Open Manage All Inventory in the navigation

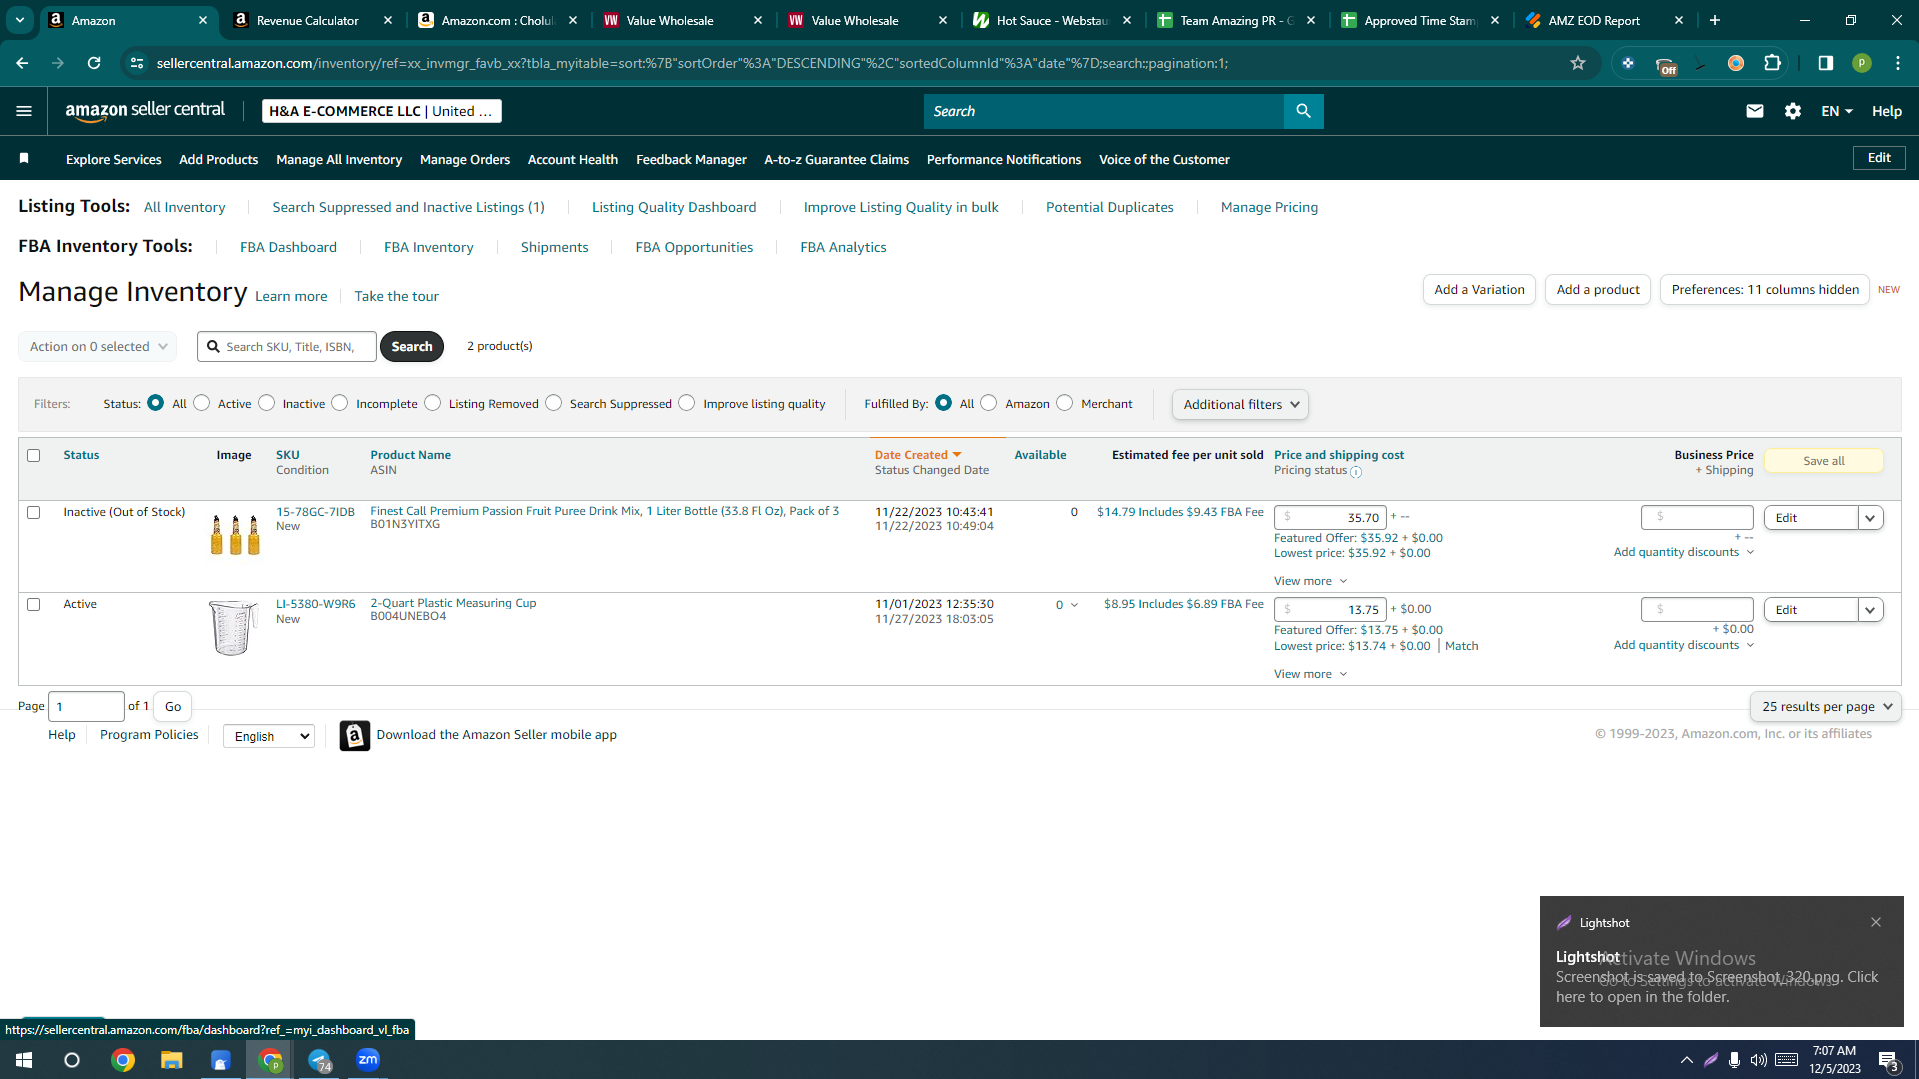click(339, 159)
